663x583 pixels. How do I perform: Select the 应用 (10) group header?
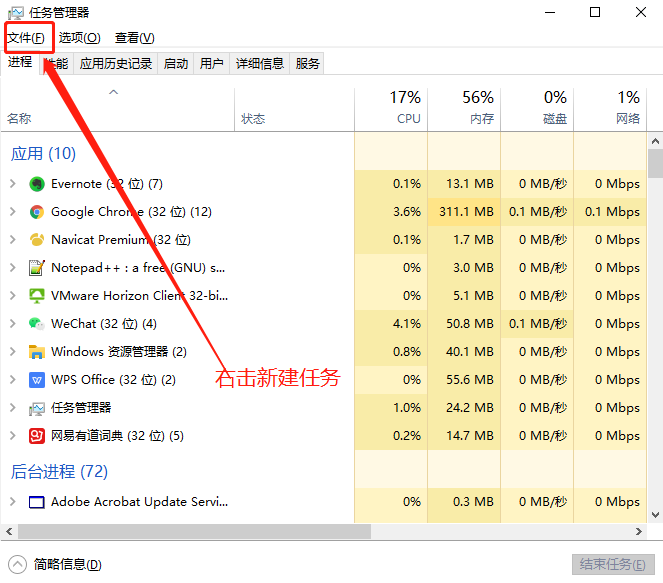click(x=43, y=153)
